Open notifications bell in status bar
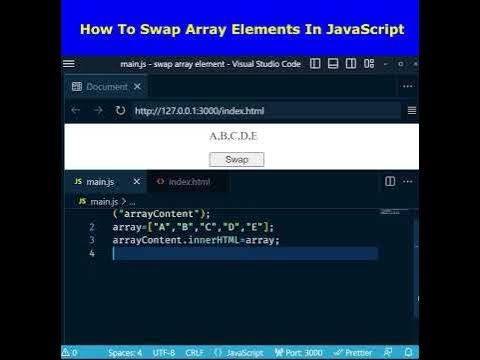Viewport: 480px width, 360px height. coord(408,352)
